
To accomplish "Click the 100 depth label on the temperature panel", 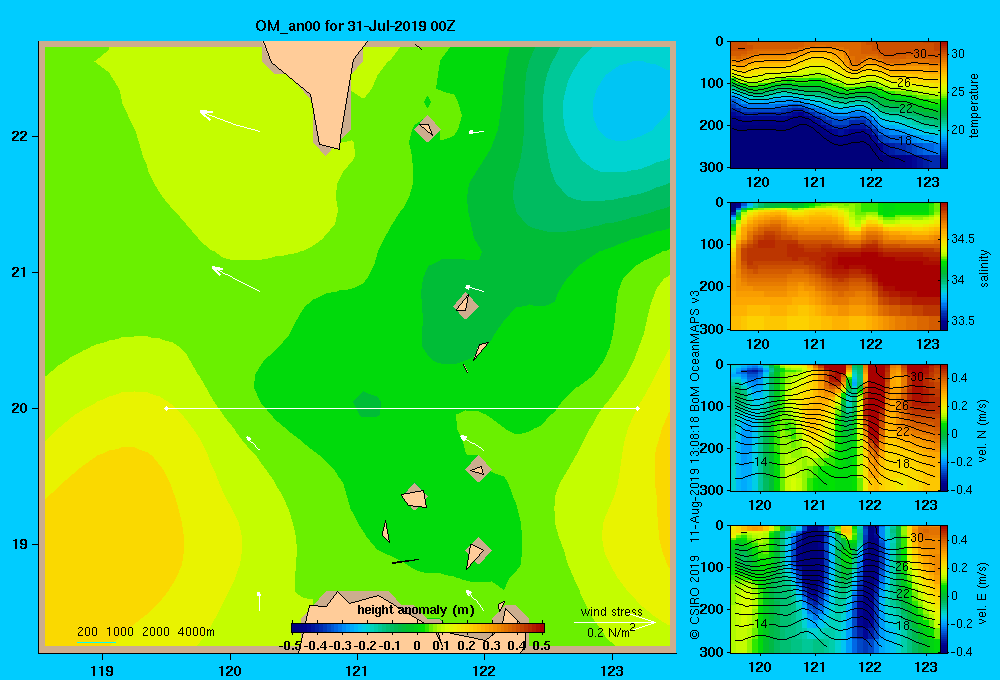I will pyautogui.click(x=713, y=83).
